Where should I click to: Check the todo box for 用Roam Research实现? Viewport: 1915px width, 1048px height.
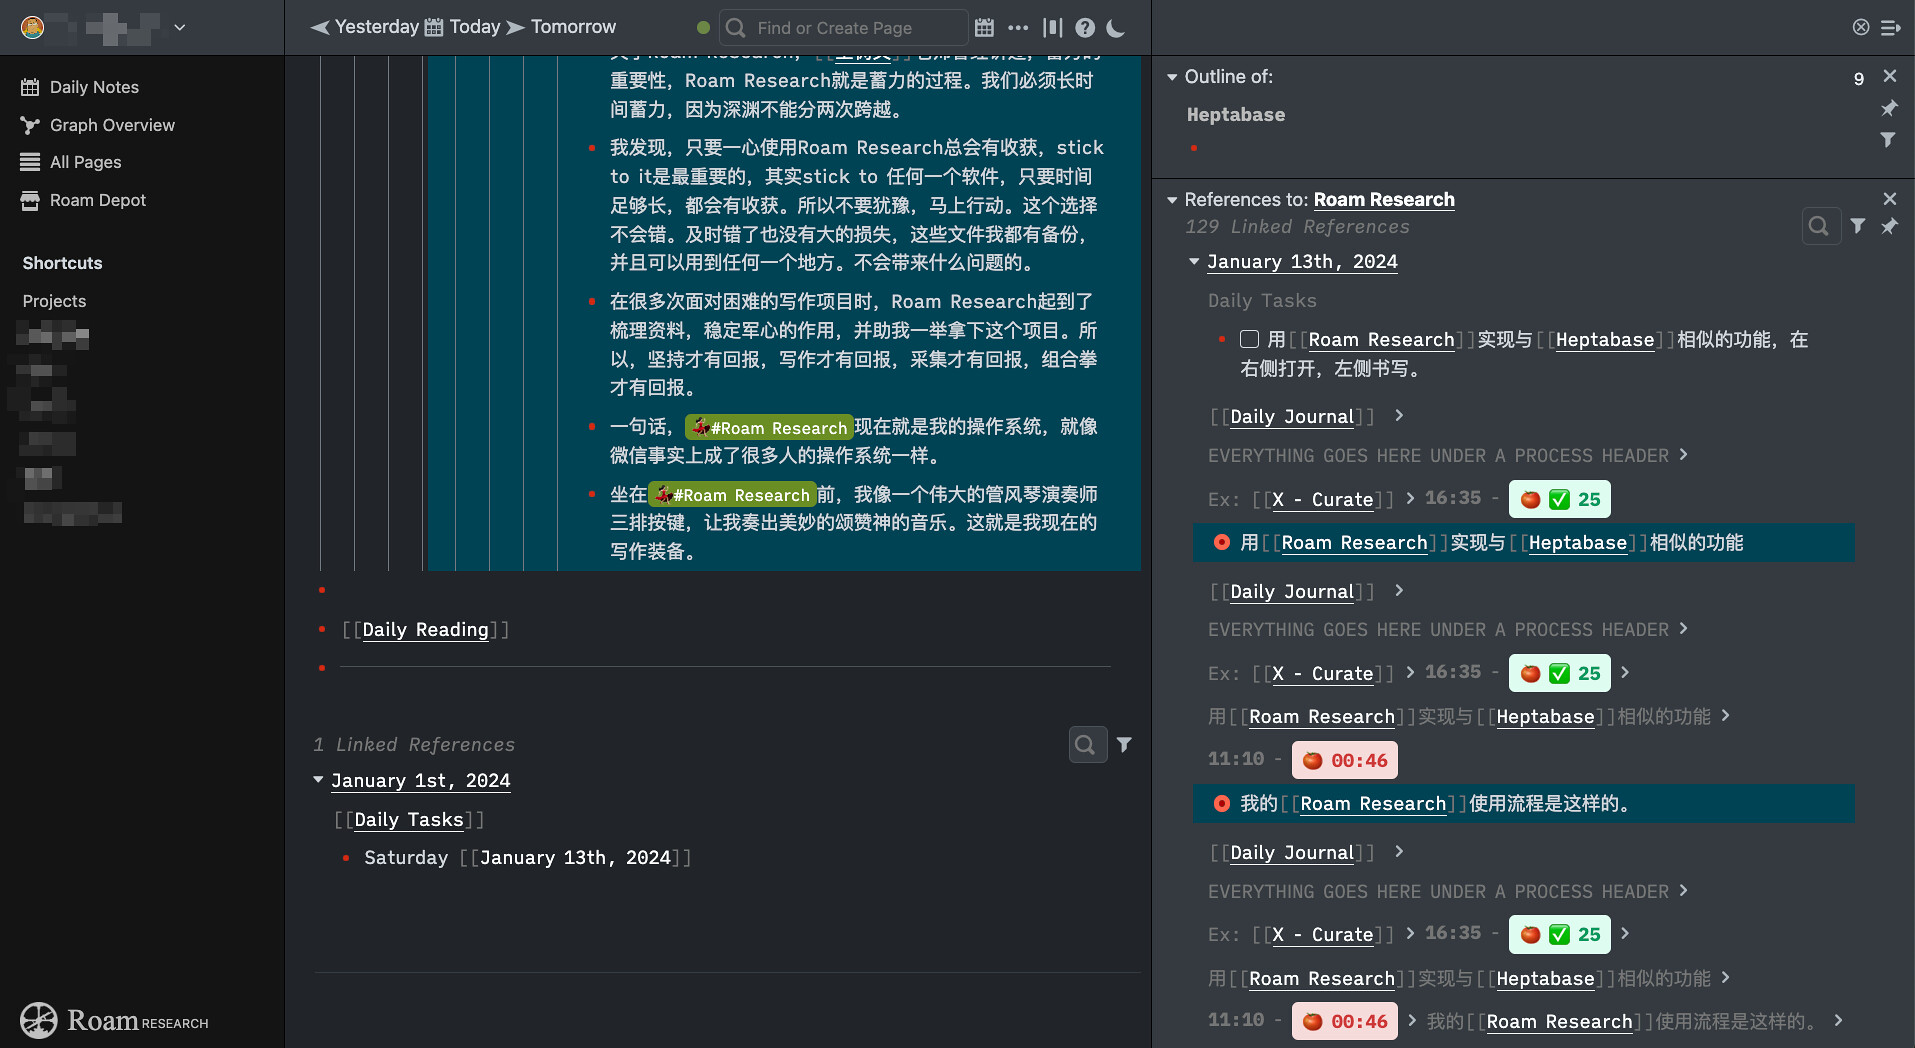[x=1249, y=339]
